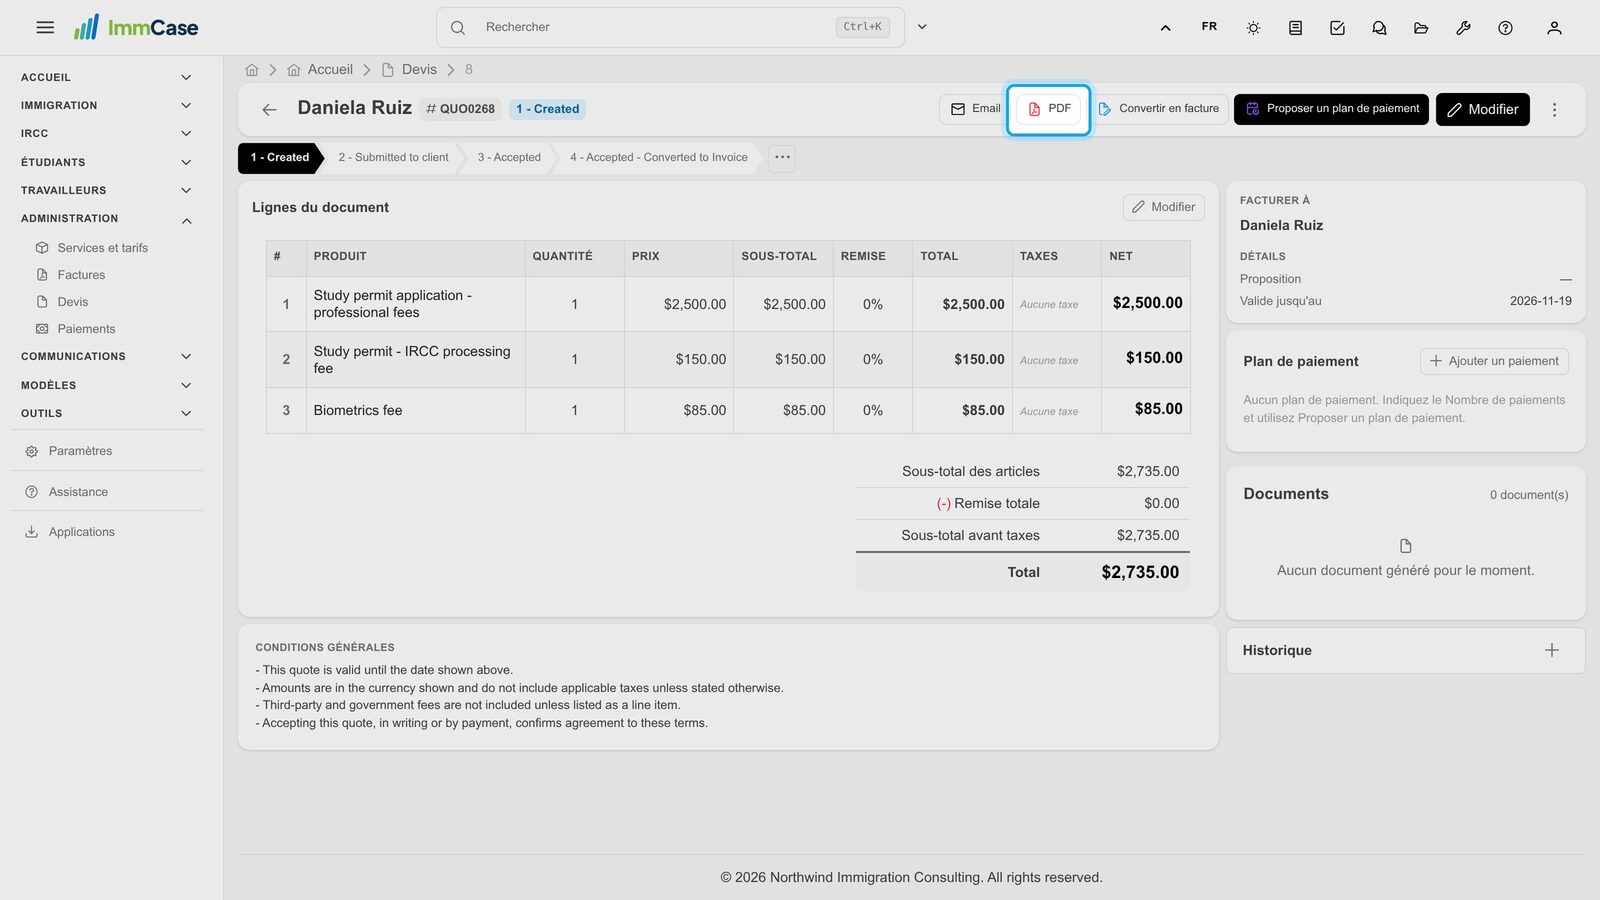Click Proposer un plan de paiement

(1332, 109)
